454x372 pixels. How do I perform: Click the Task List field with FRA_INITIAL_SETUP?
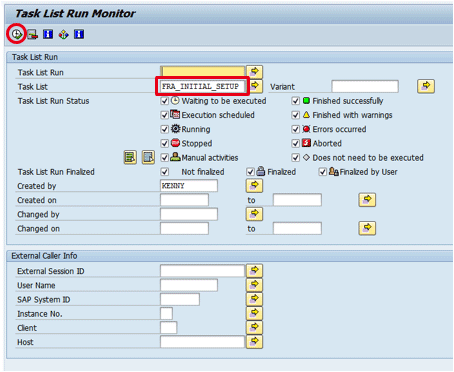click(x=202, y=86)
